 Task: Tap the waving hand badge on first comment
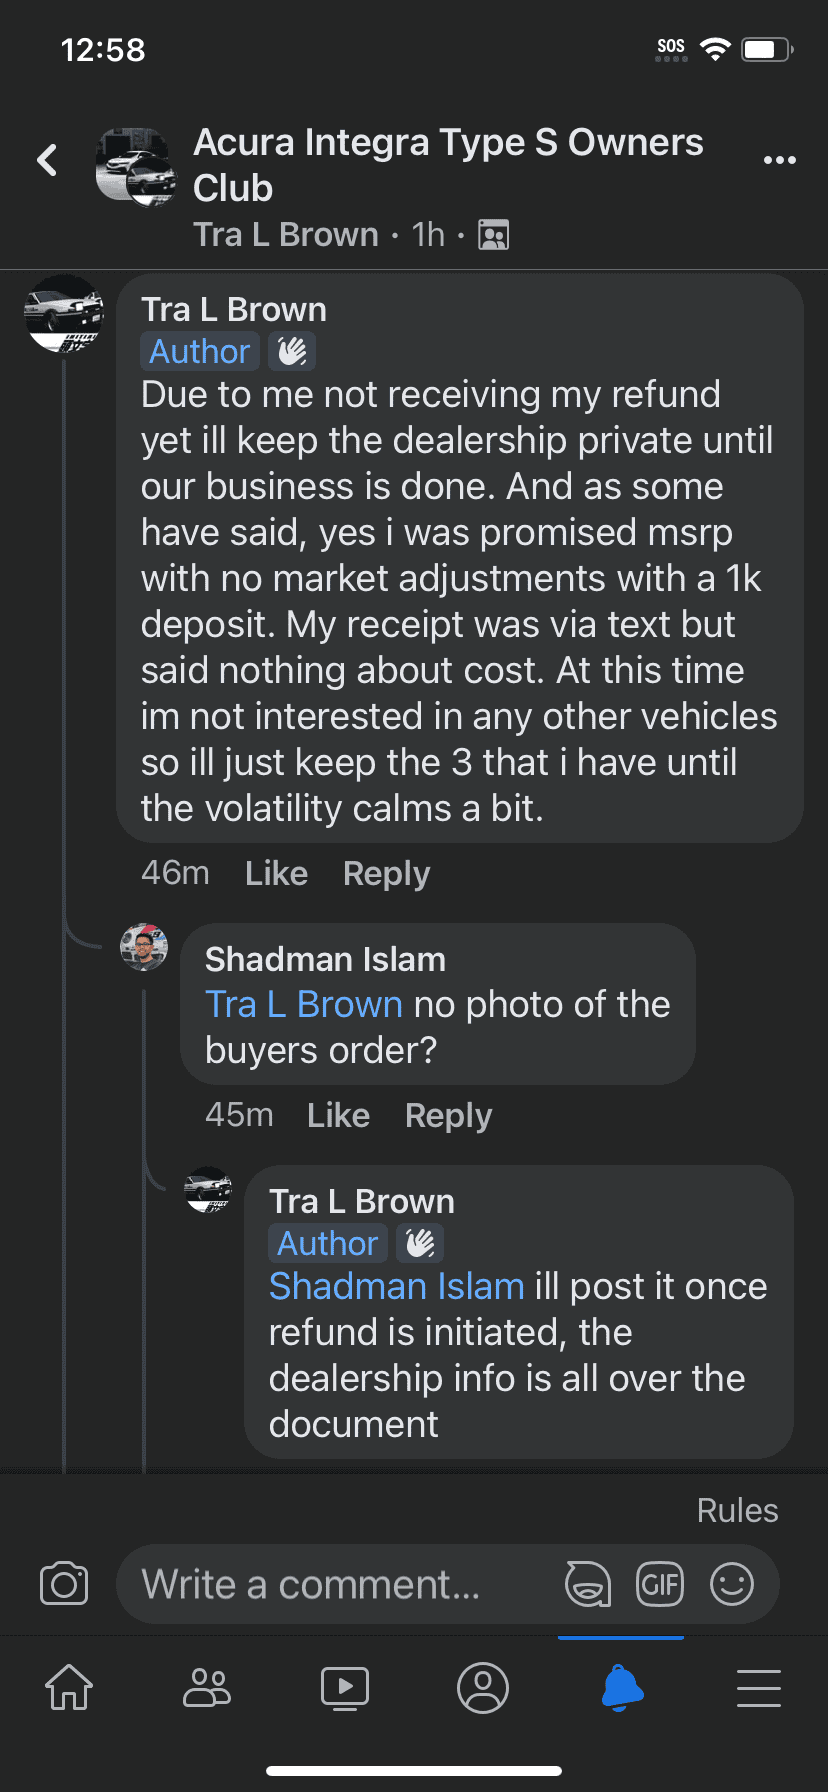tap(292, 352)
